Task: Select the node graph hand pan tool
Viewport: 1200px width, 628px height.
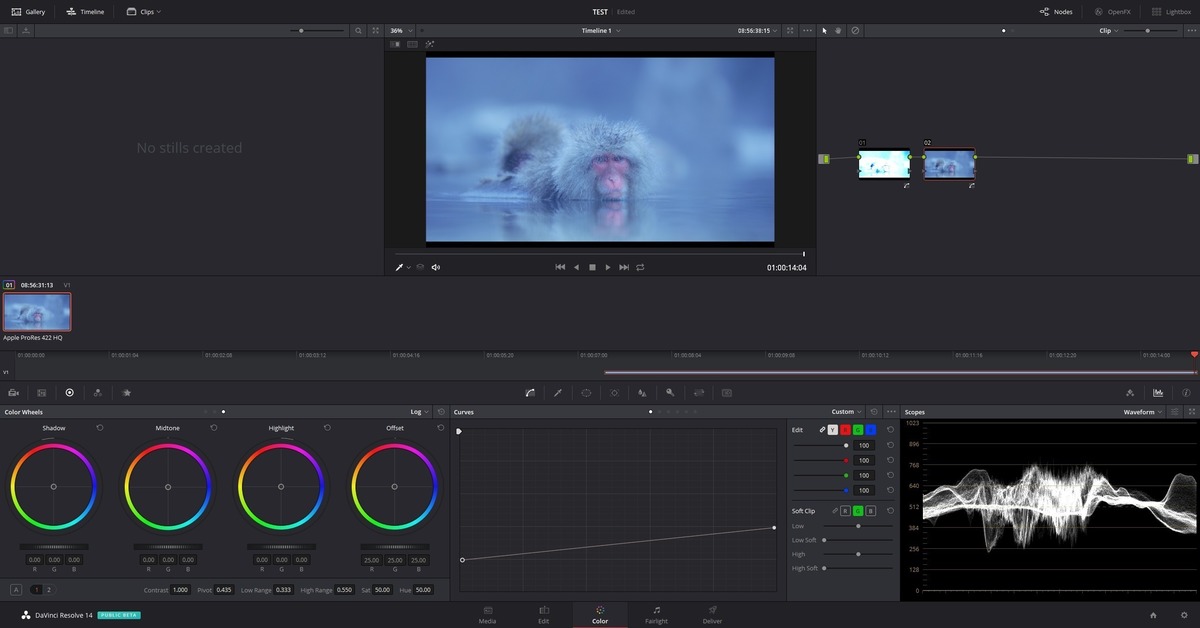Action: (x=839, y=31)
